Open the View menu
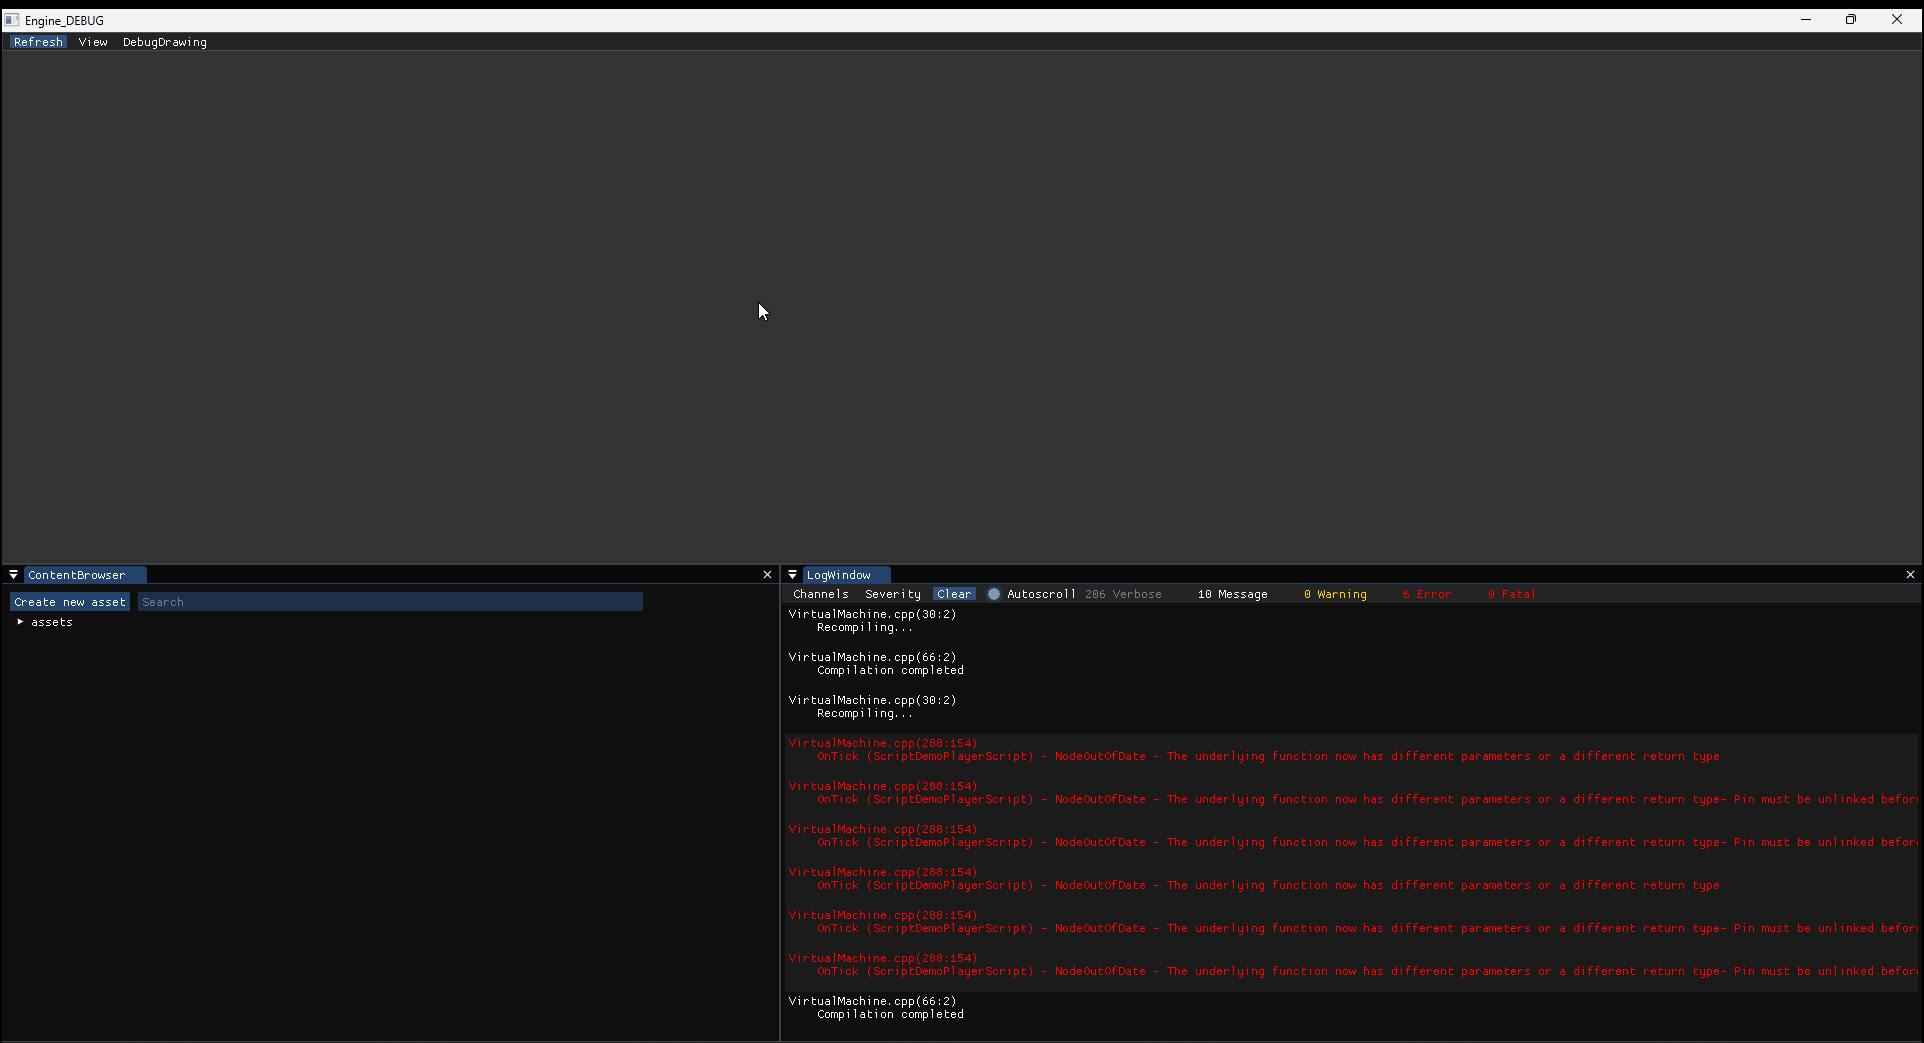 tap(93, 42)
